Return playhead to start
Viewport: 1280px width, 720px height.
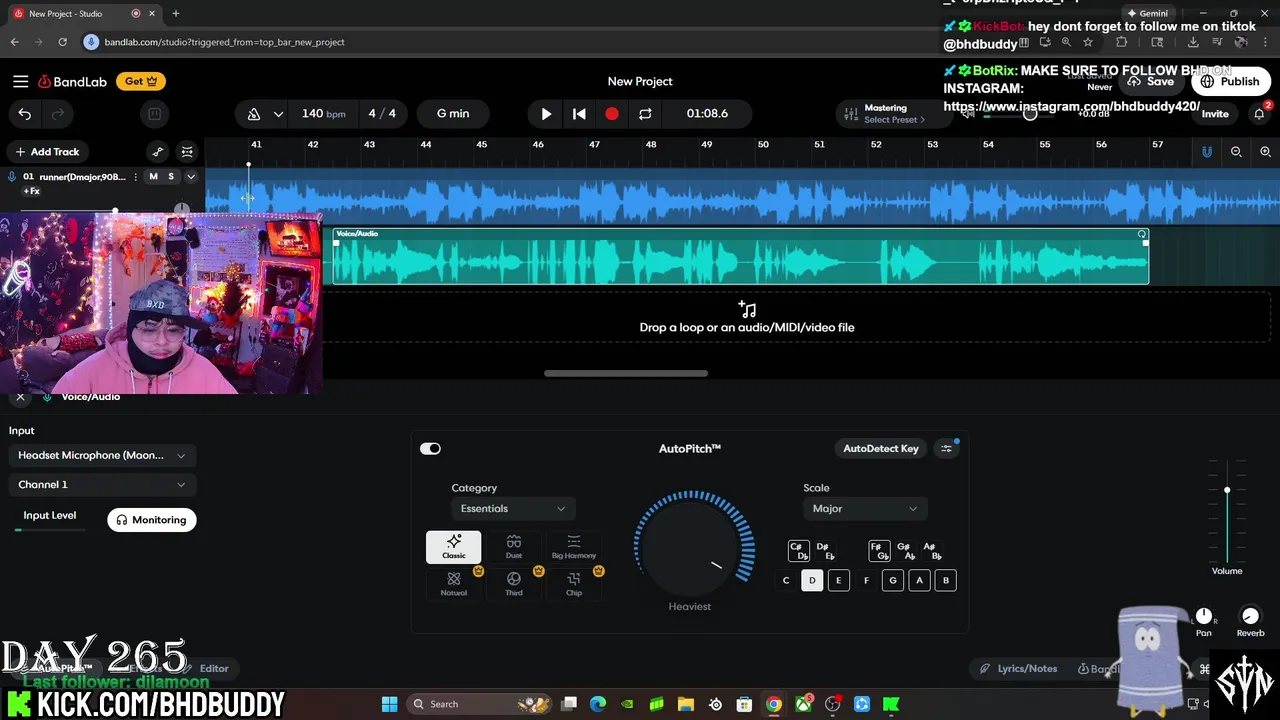tap(579, 114)
